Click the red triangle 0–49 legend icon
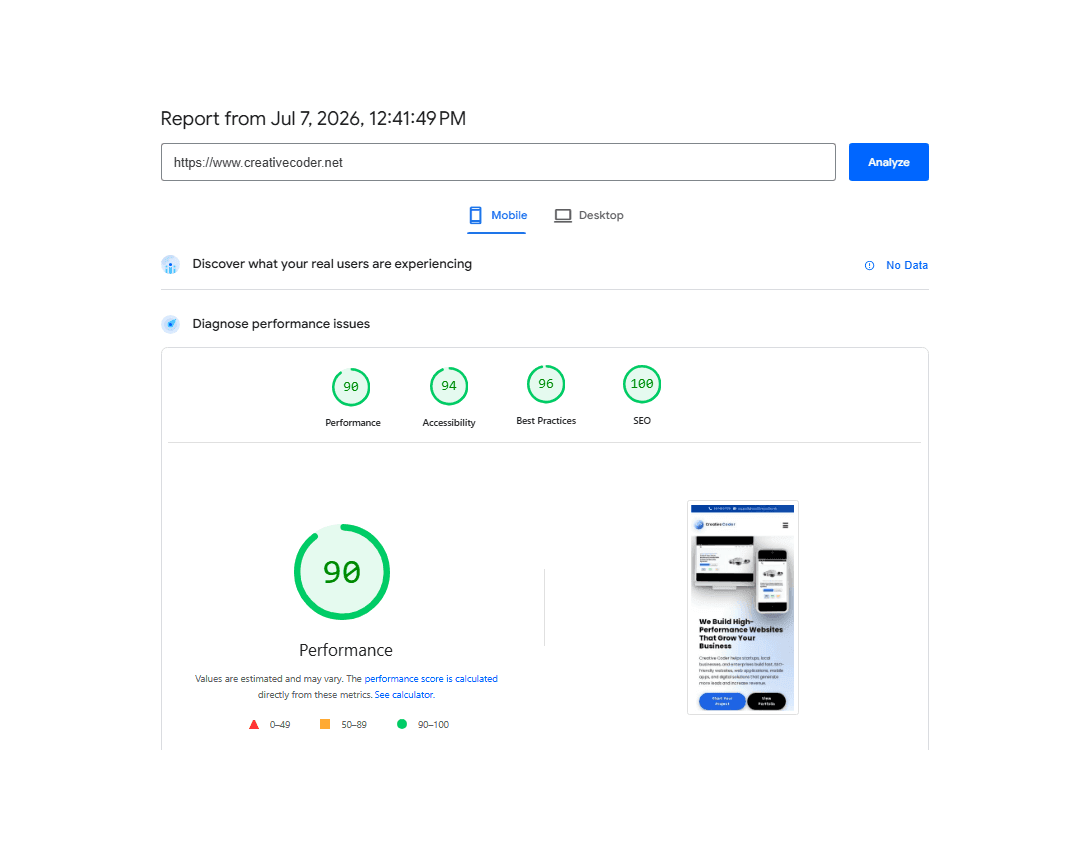Screen dimensions: 1076x866 pyautogui.click(x=254, y=725)
